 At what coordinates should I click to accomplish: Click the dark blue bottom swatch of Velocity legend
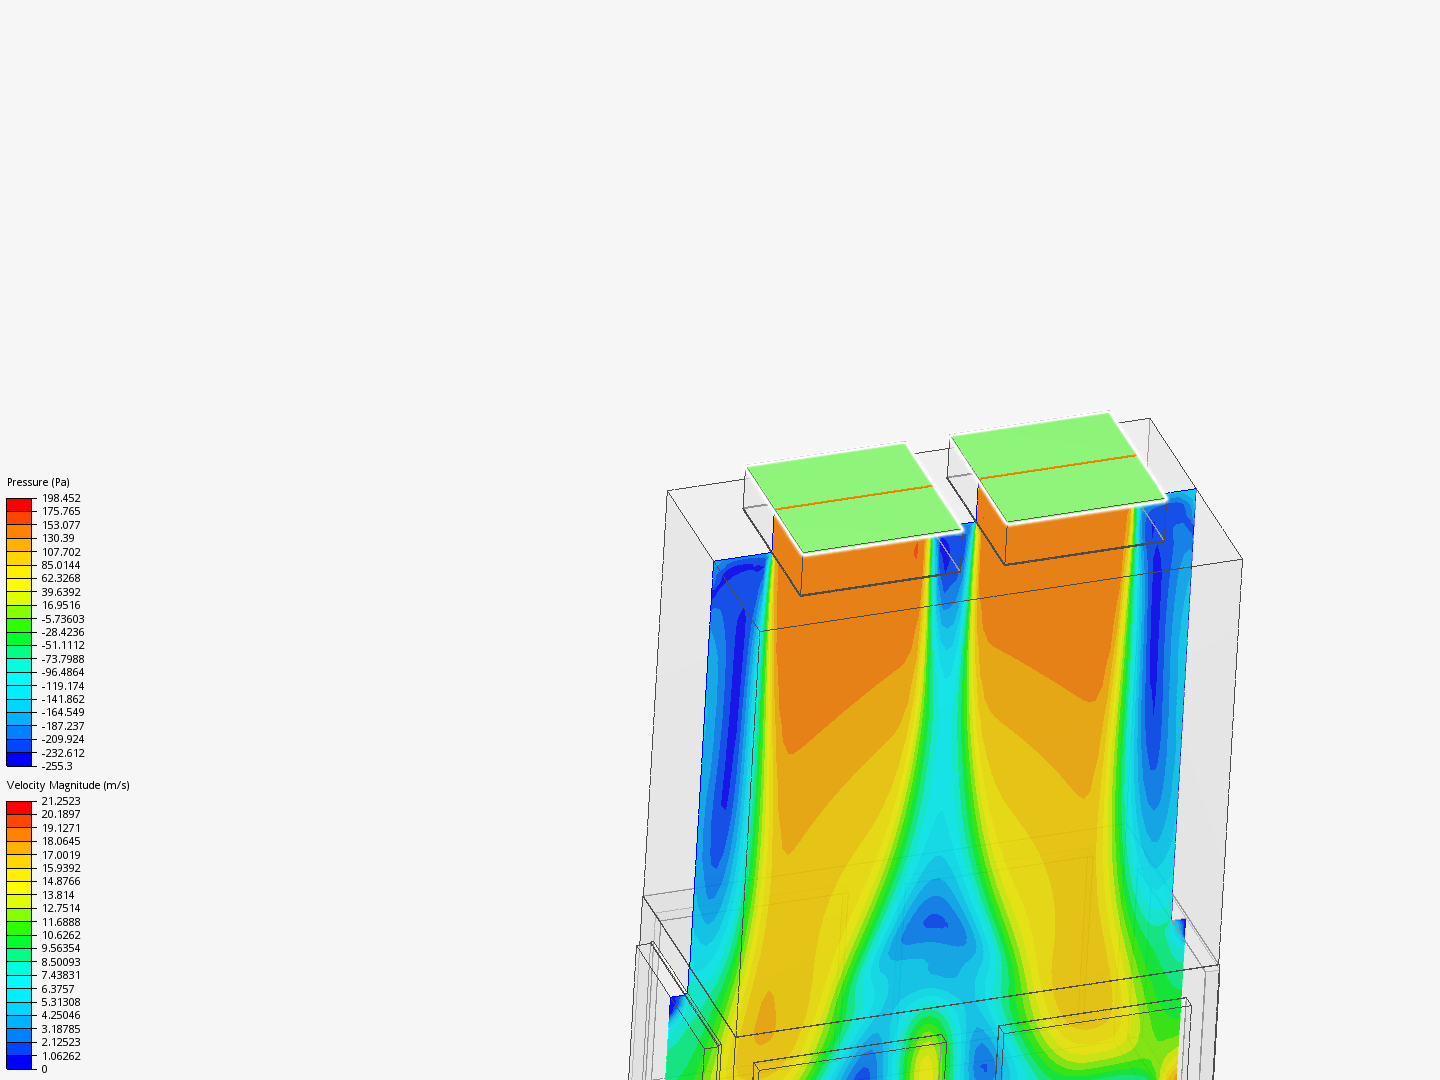coord(20,1063)
